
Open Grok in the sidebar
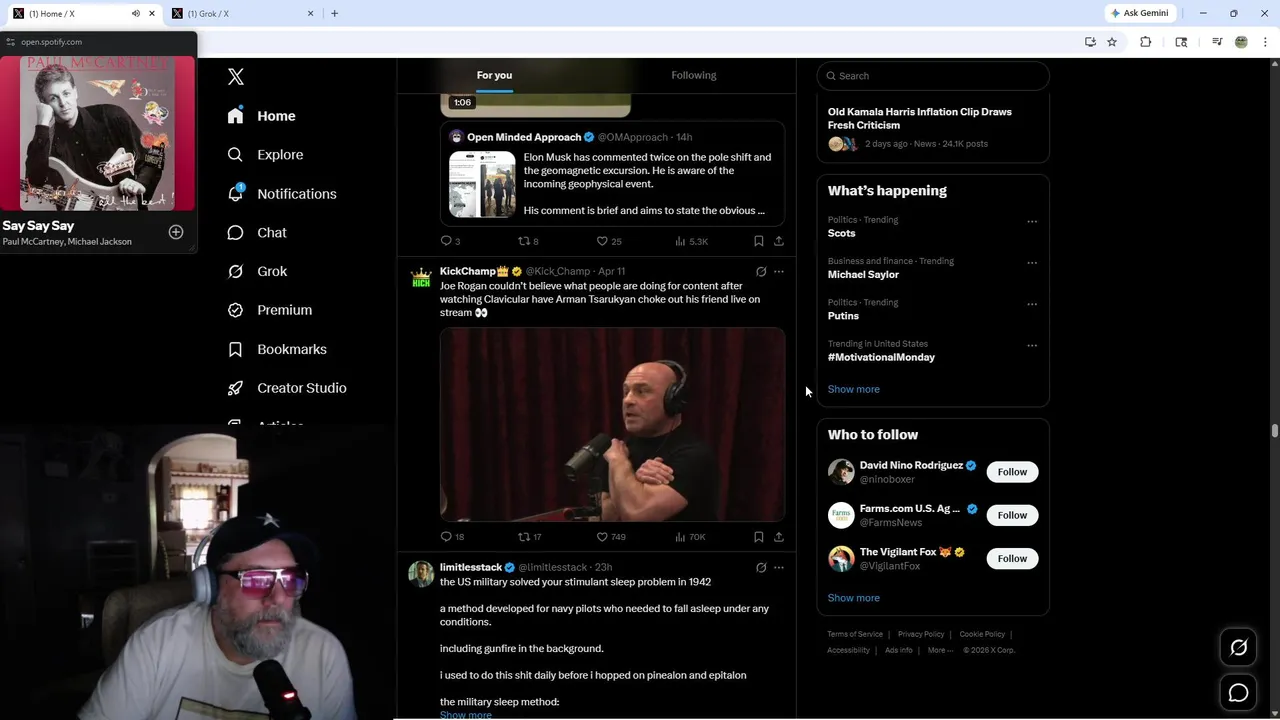pos(257,271)
